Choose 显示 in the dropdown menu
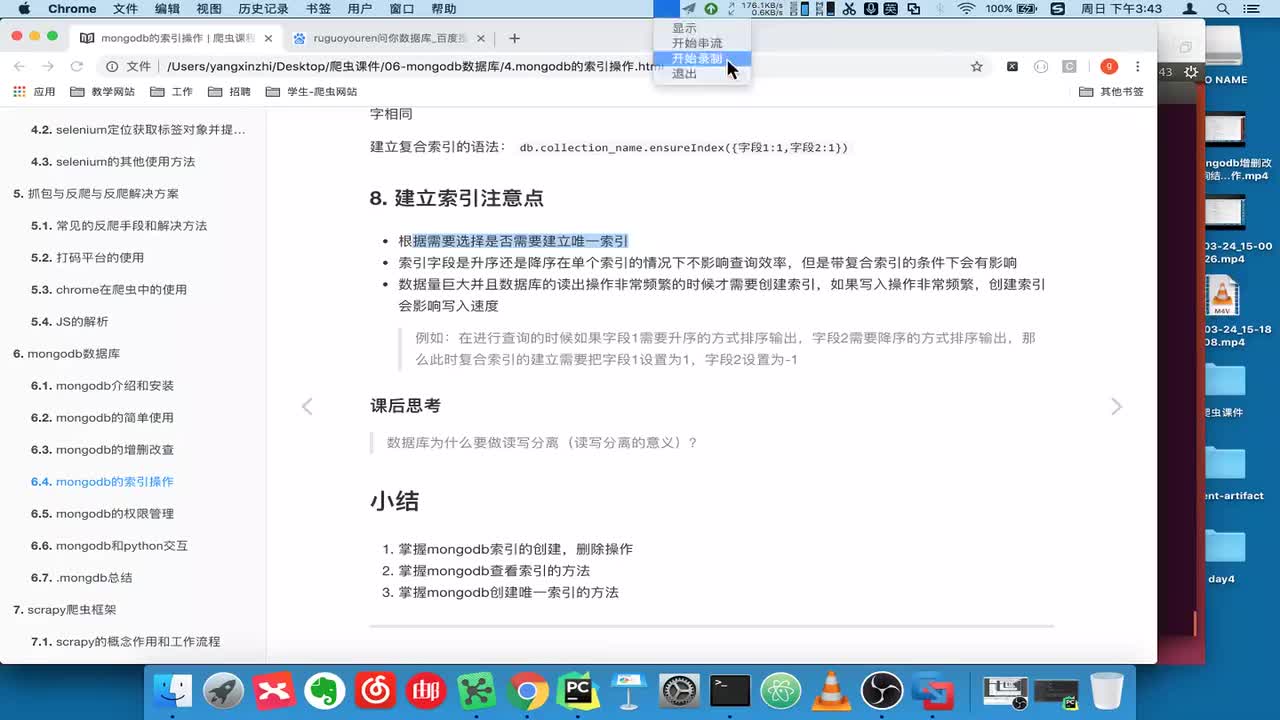This screenshot has width=1280, height=720. (702, 29)
